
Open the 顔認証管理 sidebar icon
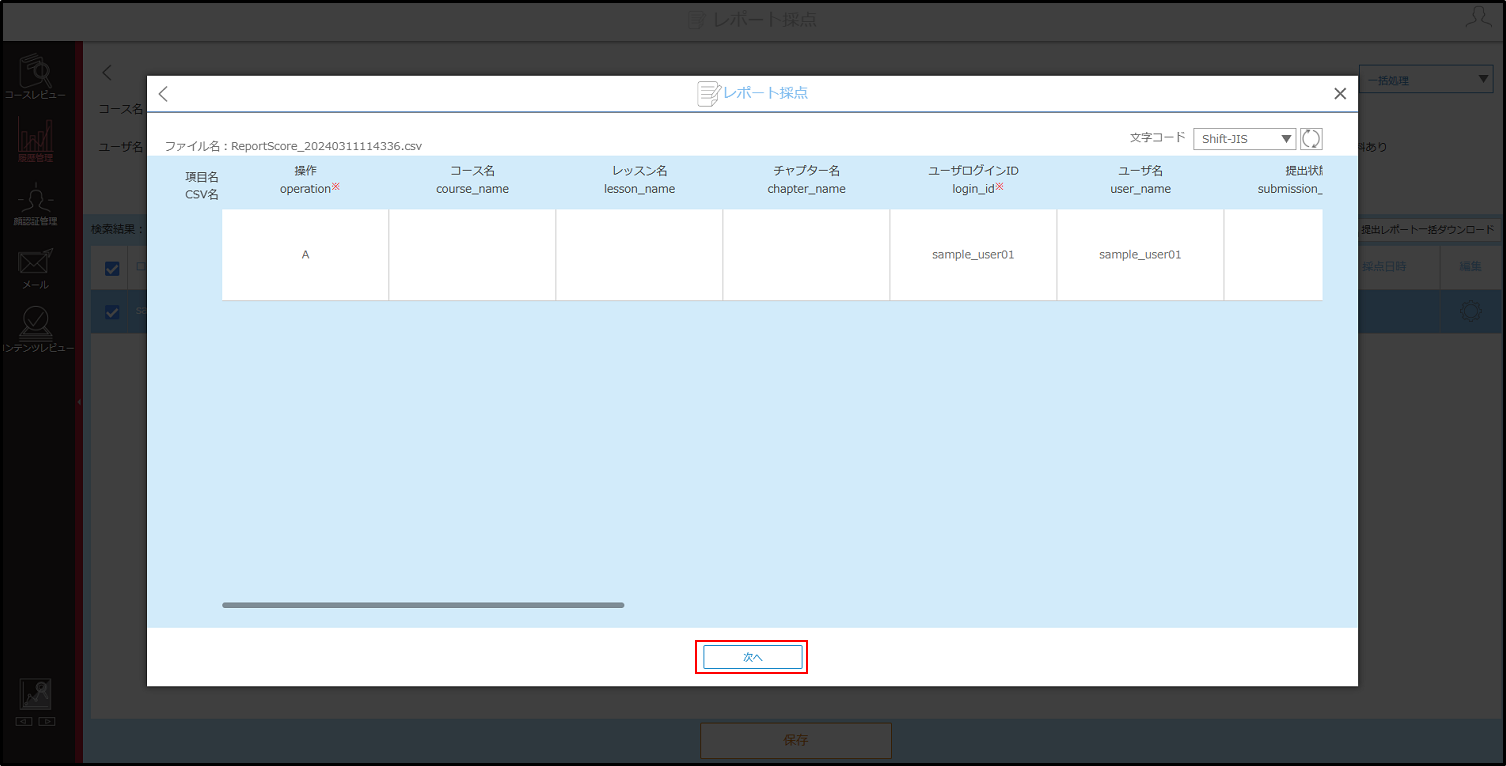tap(36, 204)
